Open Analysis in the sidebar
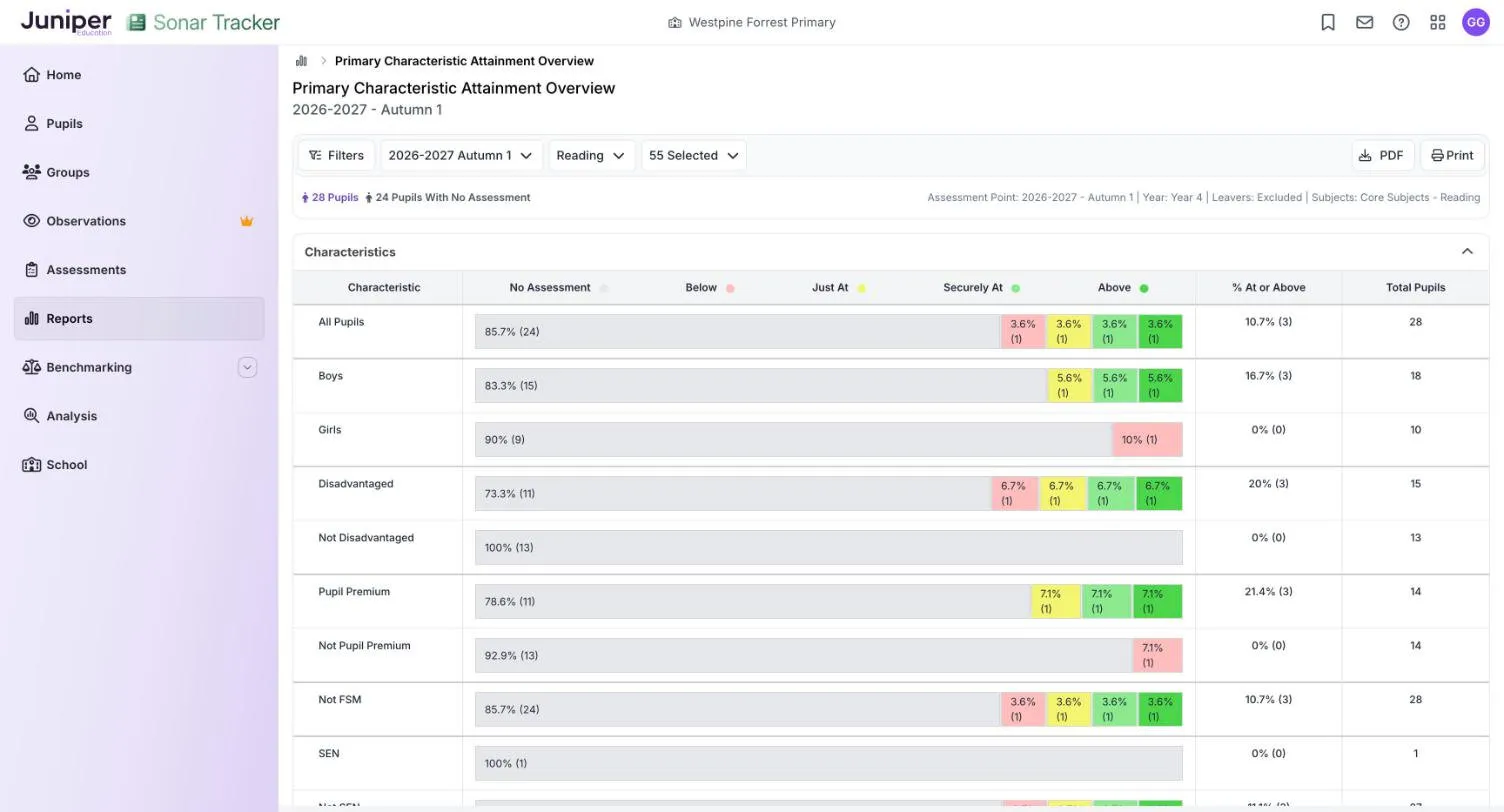 click(139, 416)
